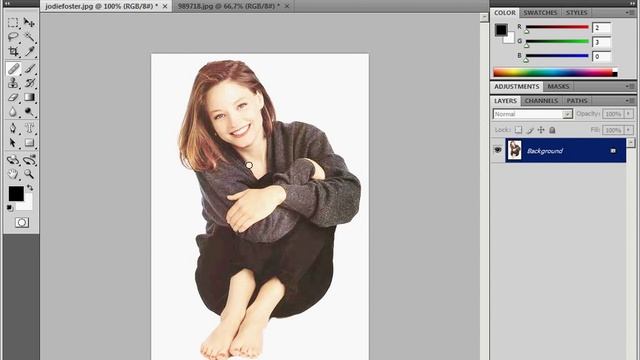Open the Fill slider arrow
640x360 pixels.
(629, 130)
